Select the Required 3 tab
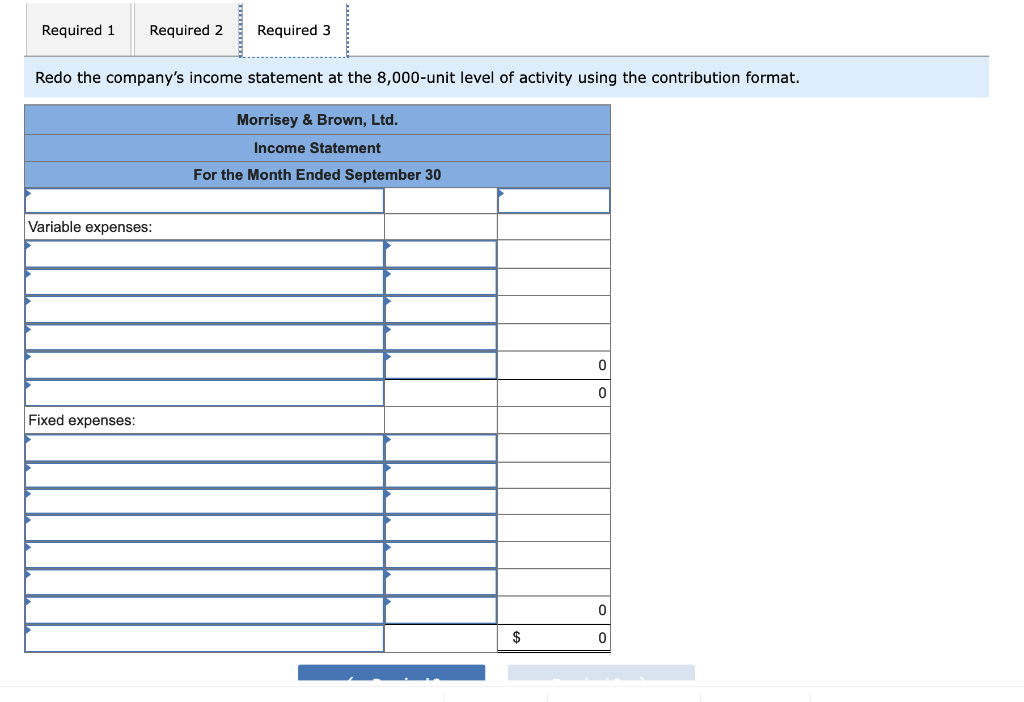 [294, 30]
